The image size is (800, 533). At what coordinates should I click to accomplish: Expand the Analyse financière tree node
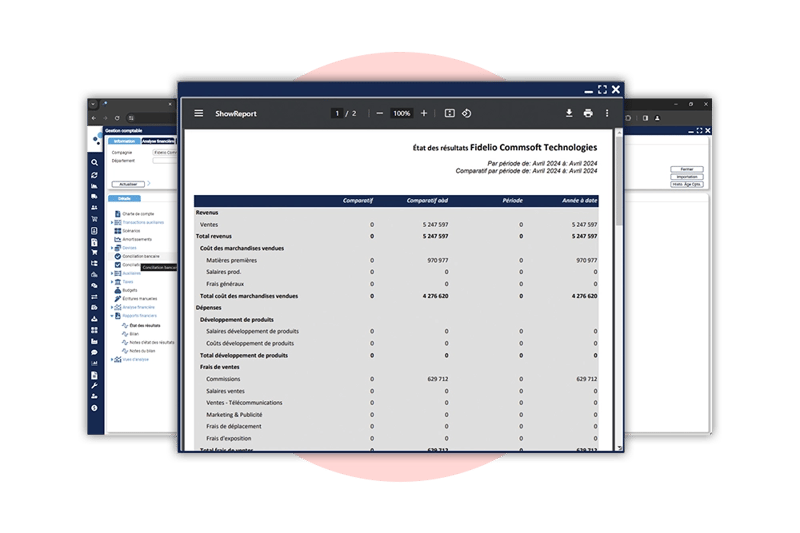pyautogui.click(x=112, y=307)
